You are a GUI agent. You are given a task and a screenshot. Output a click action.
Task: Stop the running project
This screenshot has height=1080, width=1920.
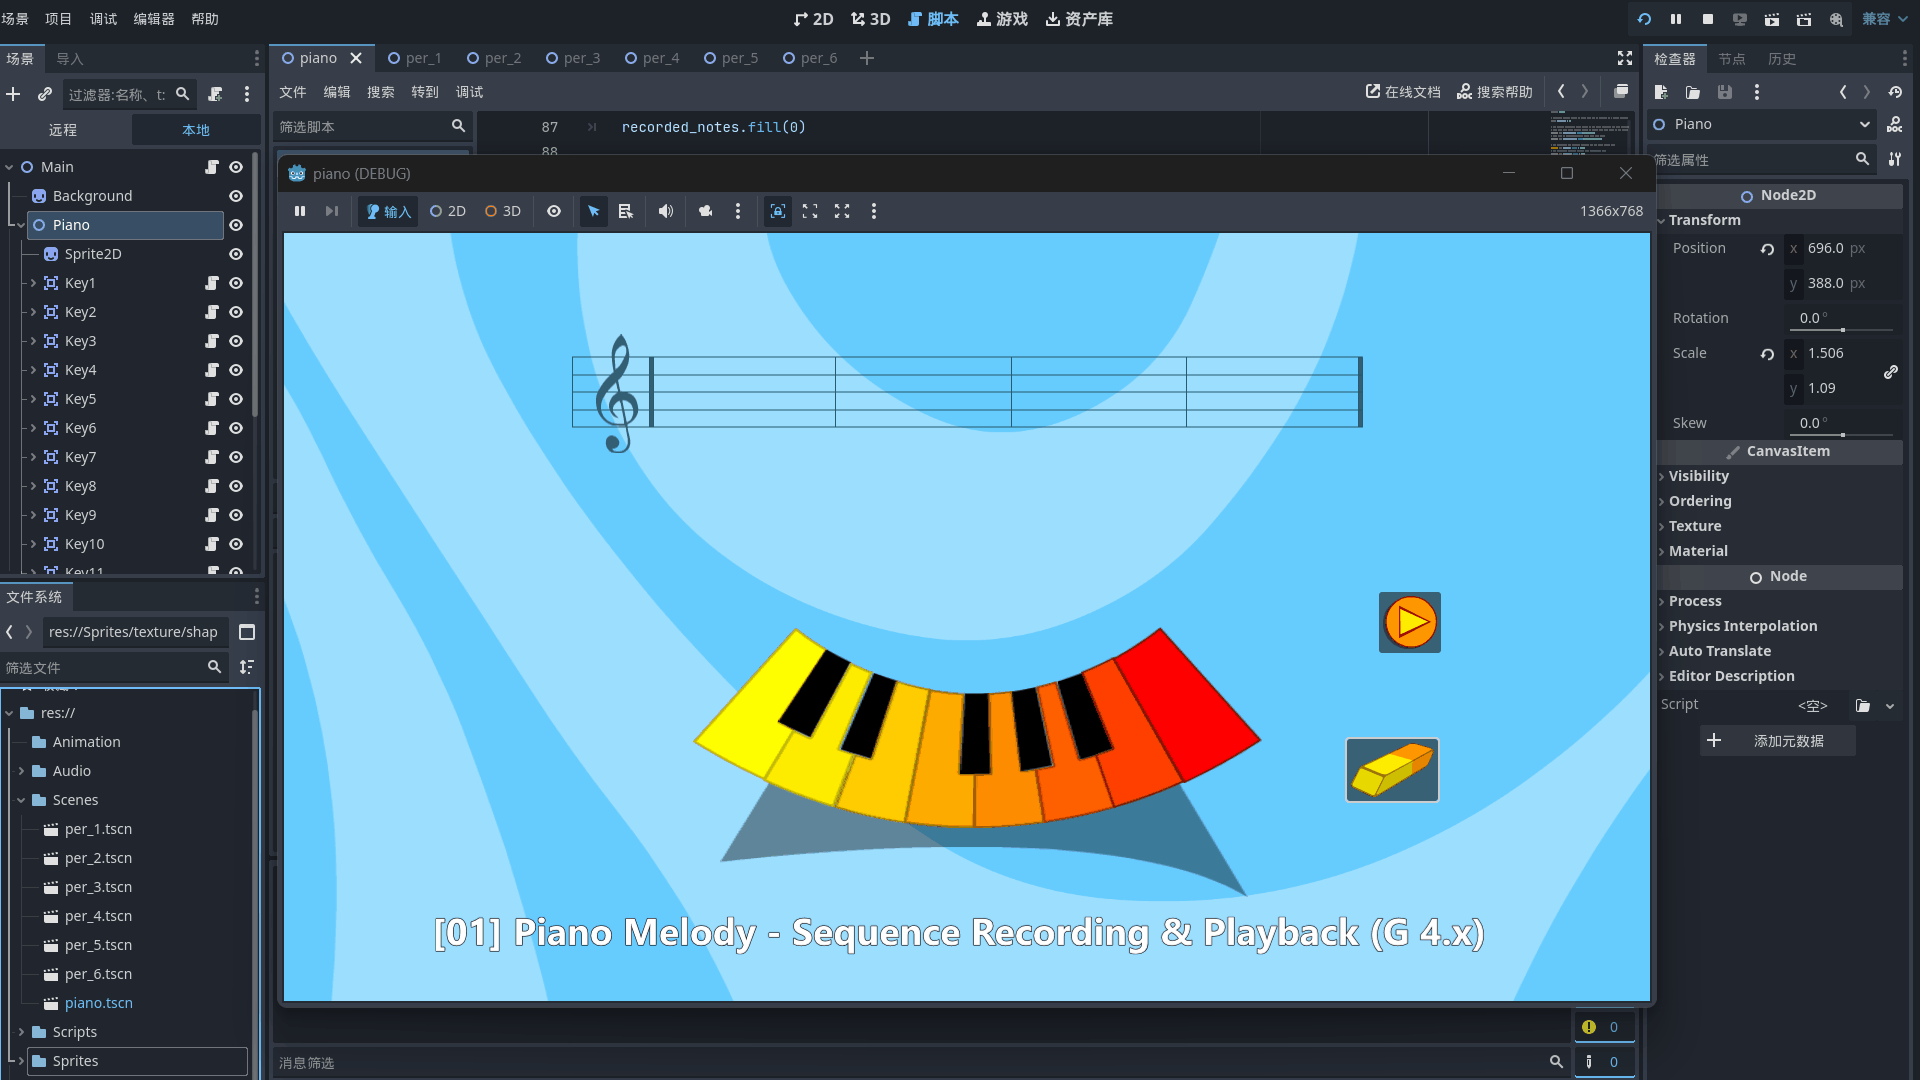(x=1708, y=19)
